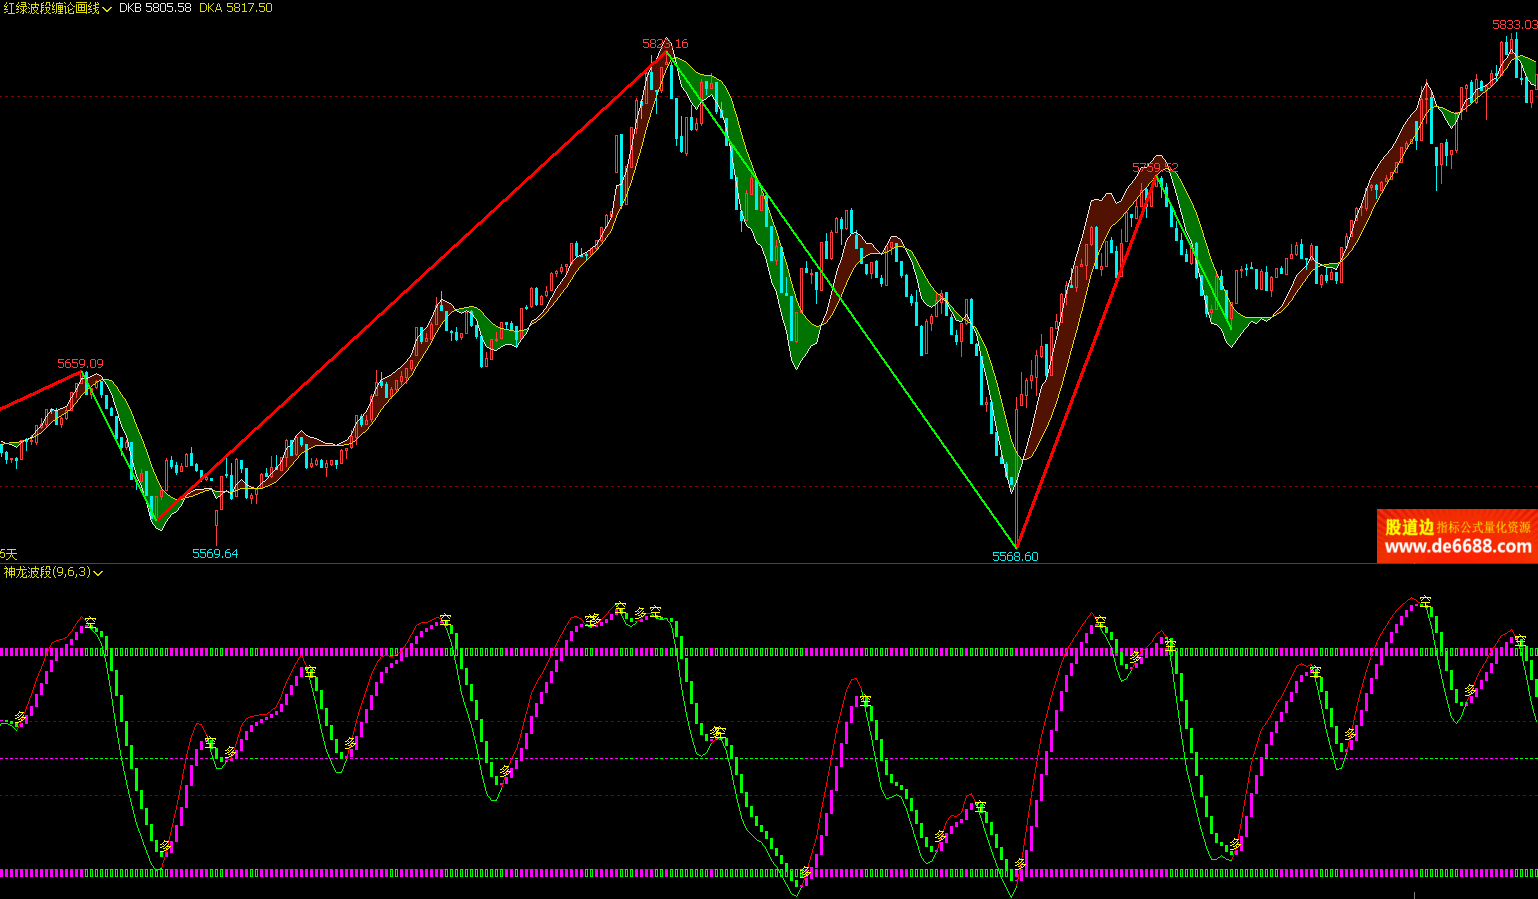Select the 5569.64 low price label

pyautogui.click(x=215, y=553)
